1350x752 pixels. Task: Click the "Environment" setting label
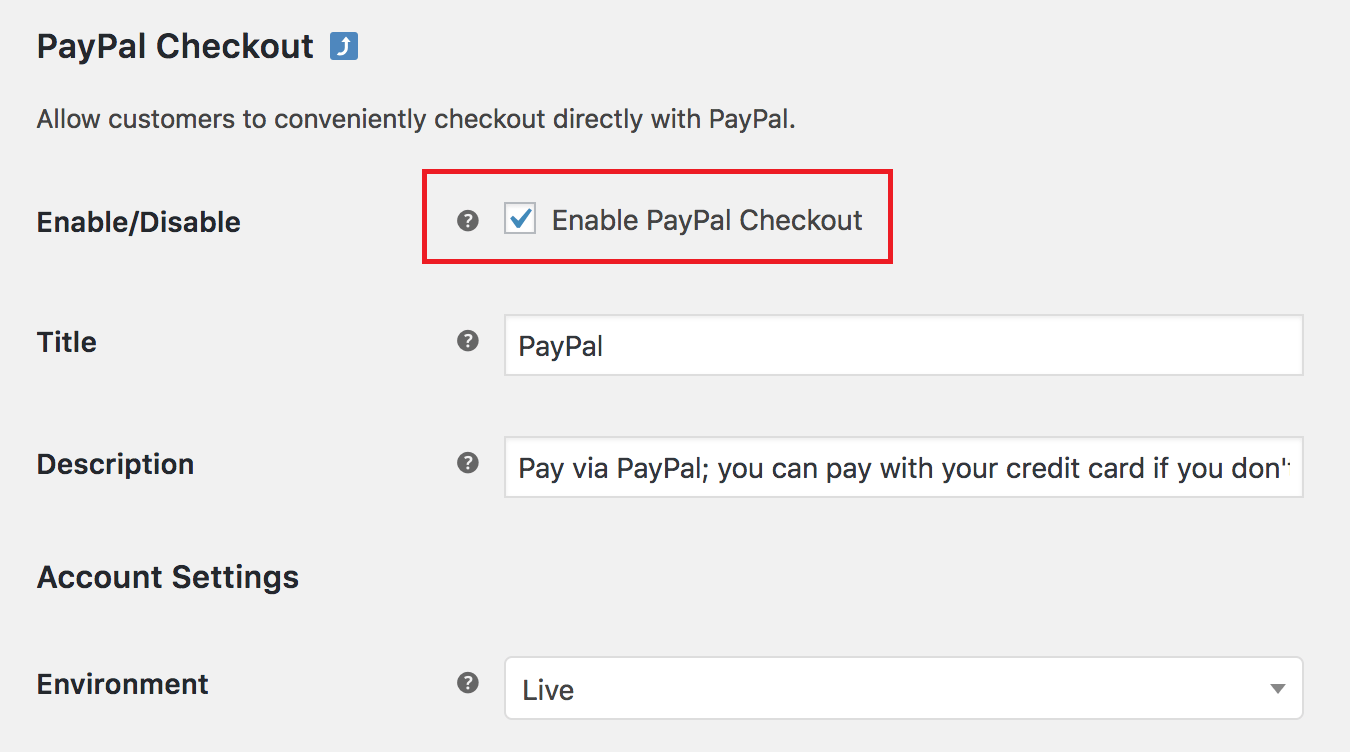click(x=123, y=684)
